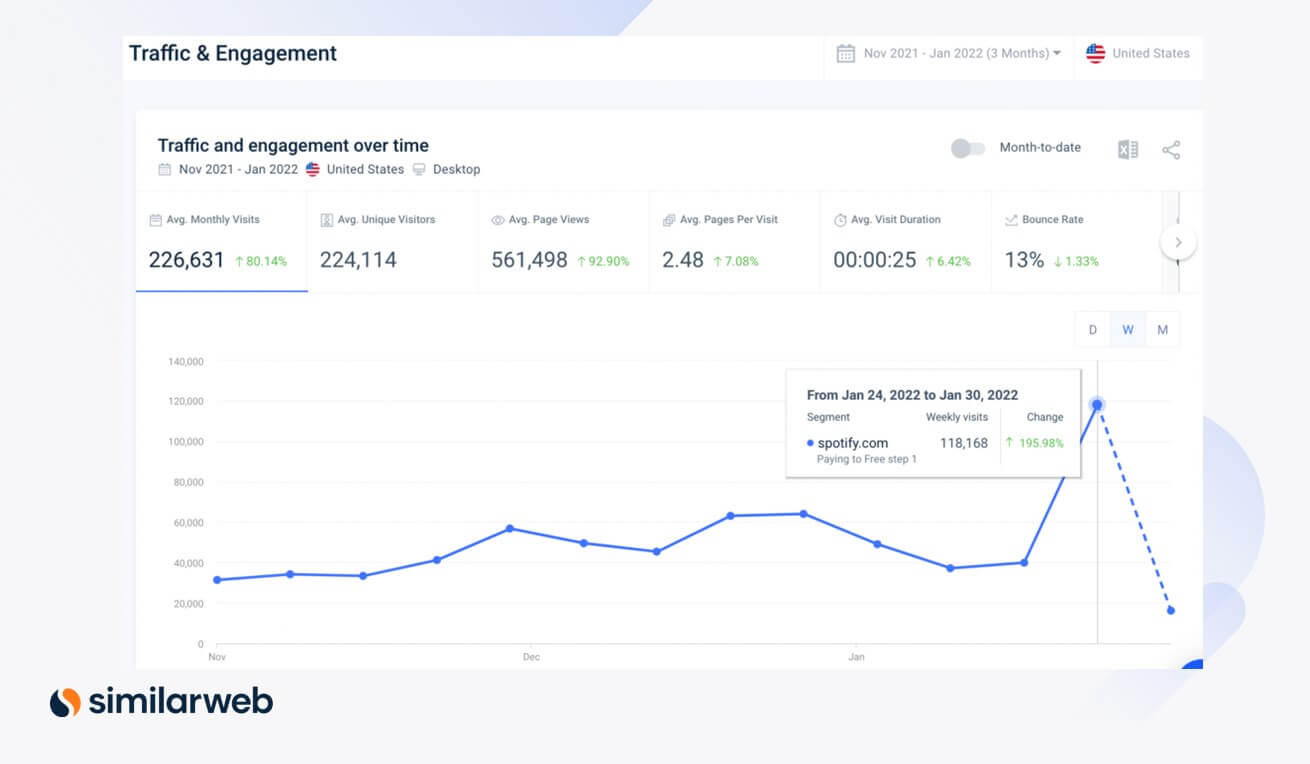
Task: Click the 118,168 weekly visits value
Action: point(963,443)
